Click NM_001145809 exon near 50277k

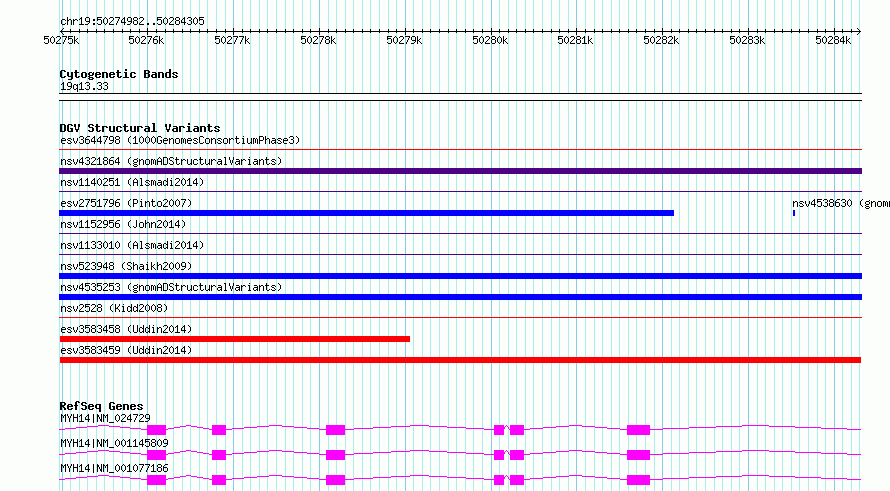point(219,455)
